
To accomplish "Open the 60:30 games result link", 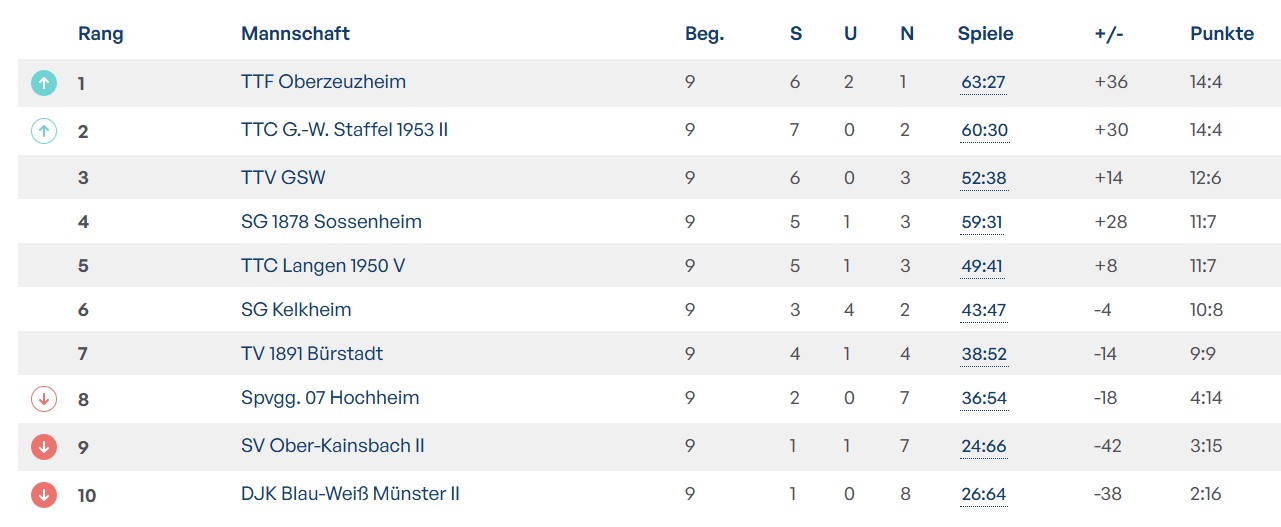I will coord(984,130).
